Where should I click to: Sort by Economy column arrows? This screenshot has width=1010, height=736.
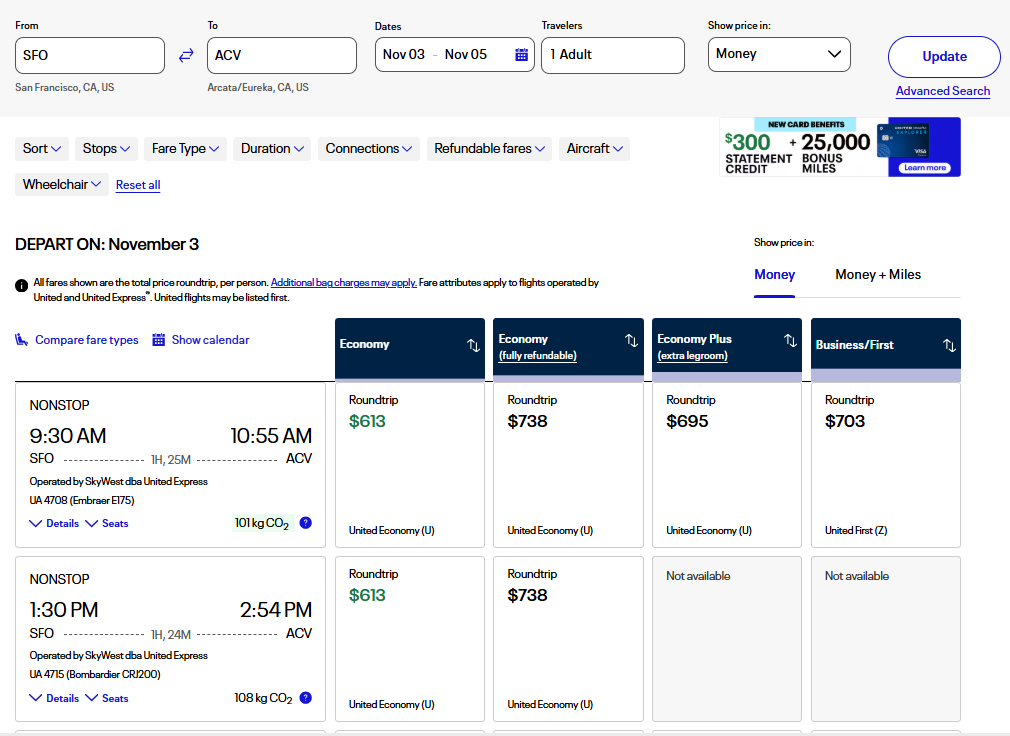[473, 345]
